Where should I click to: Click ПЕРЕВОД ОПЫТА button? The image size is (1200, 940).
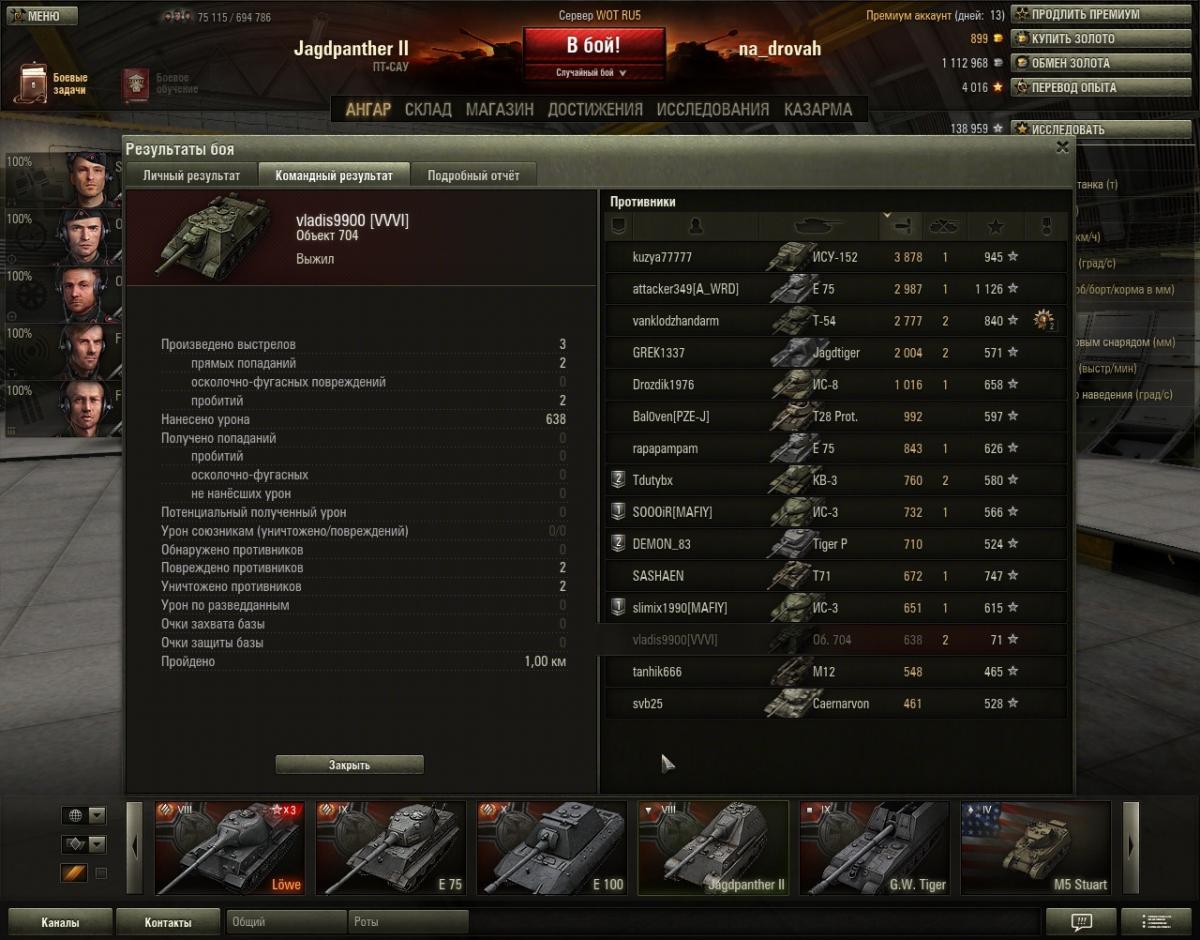(1102, 87)
